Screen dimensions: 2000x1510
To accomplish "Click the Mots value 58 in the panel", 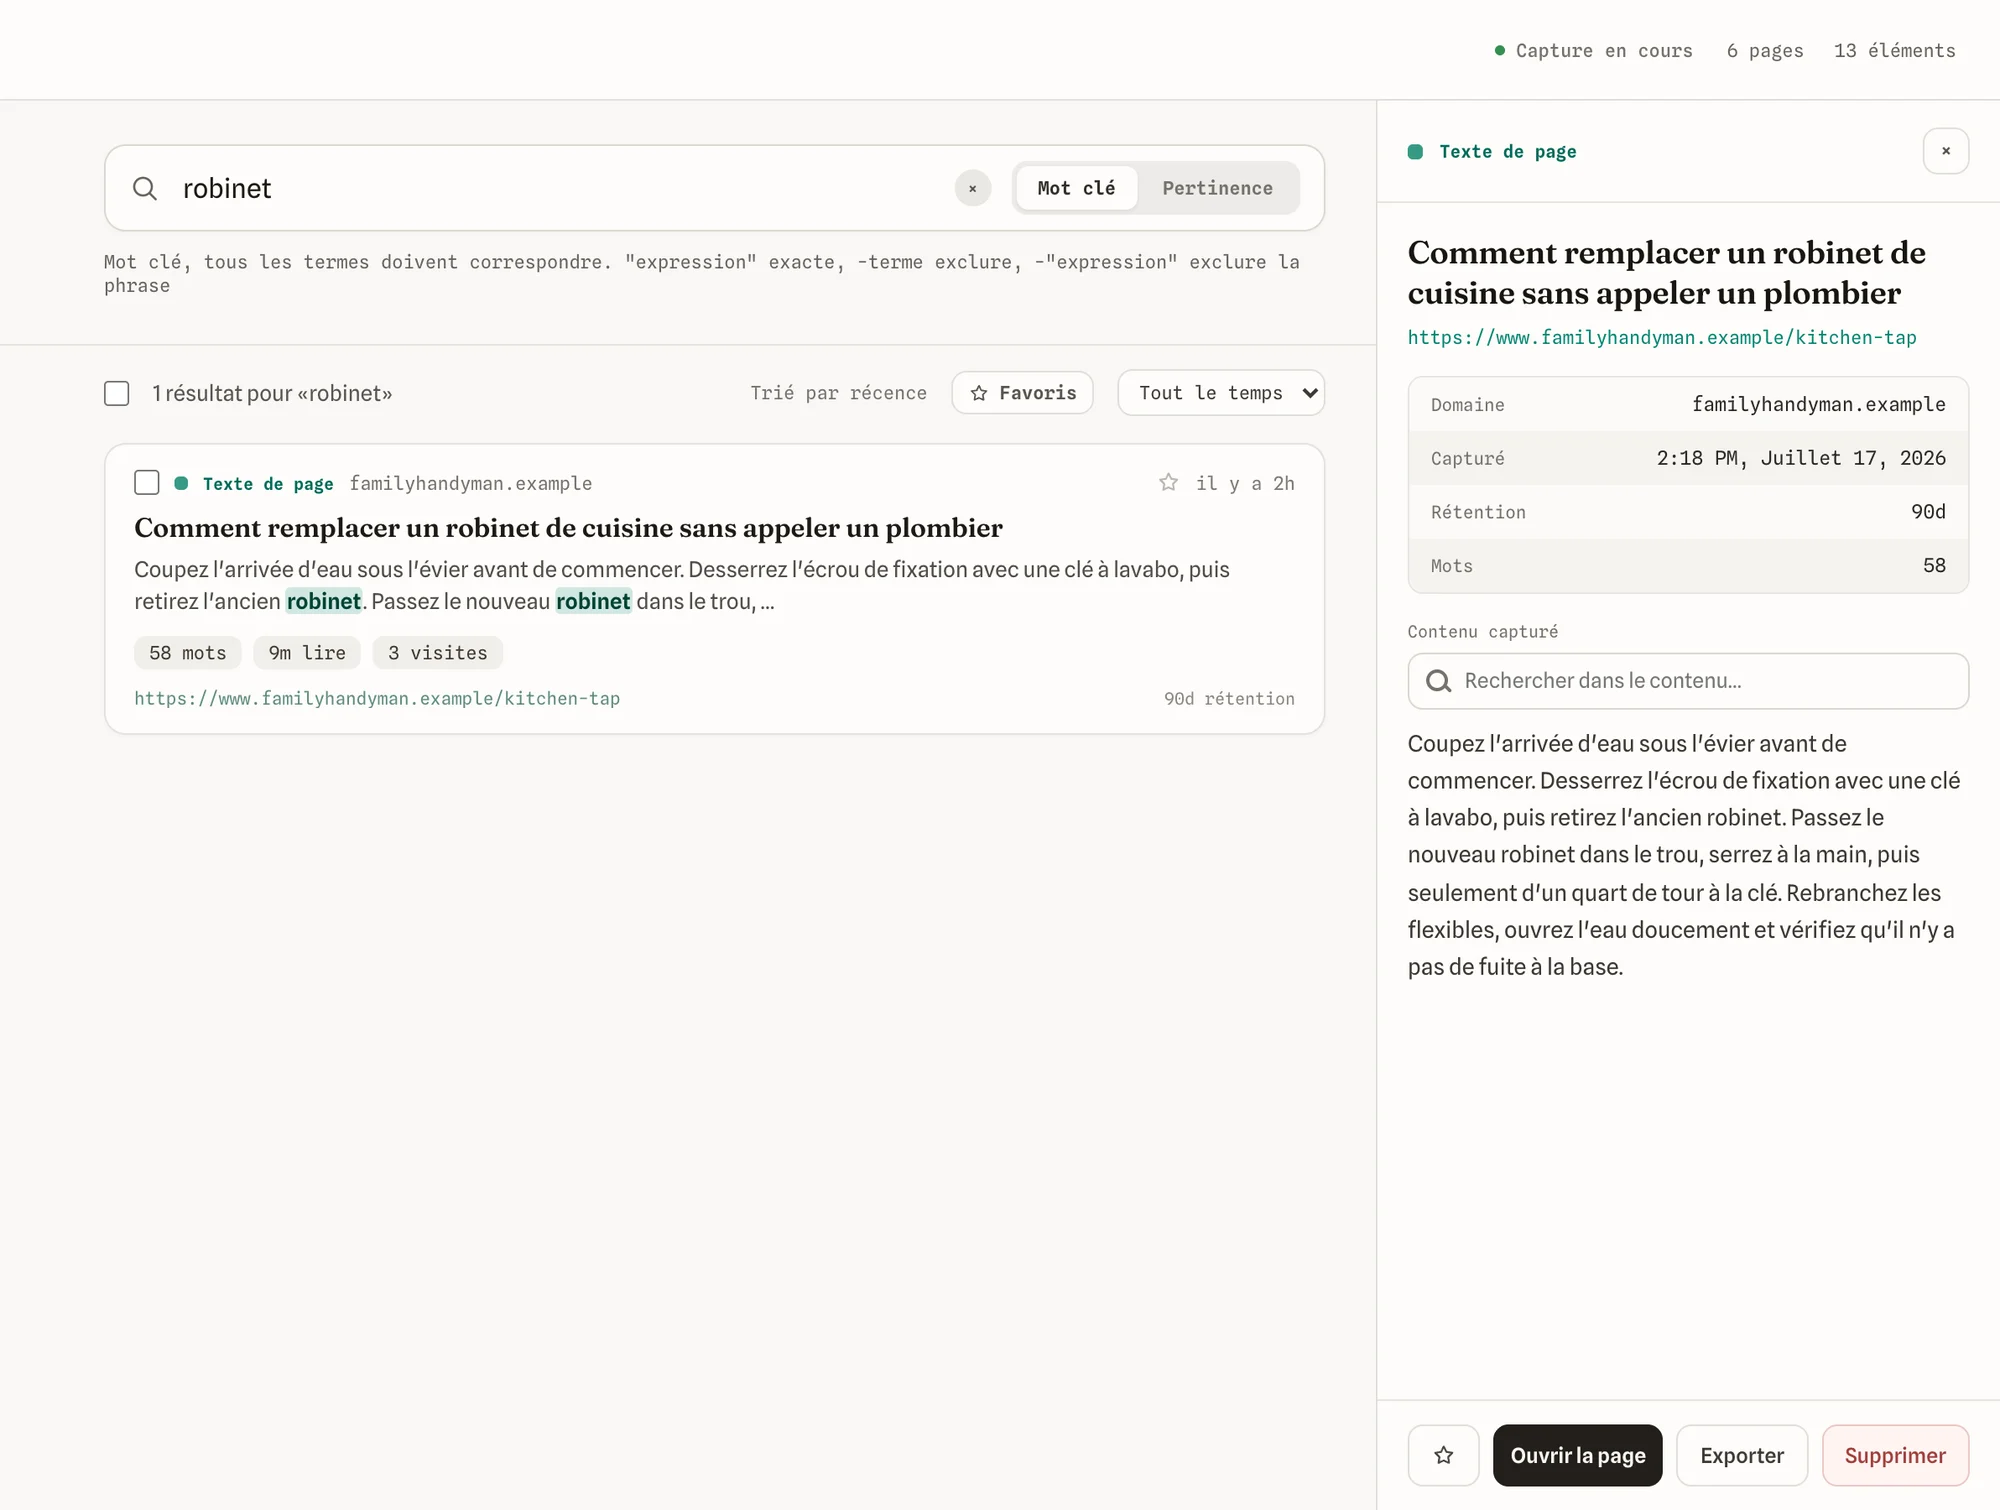I will 1934,566.
